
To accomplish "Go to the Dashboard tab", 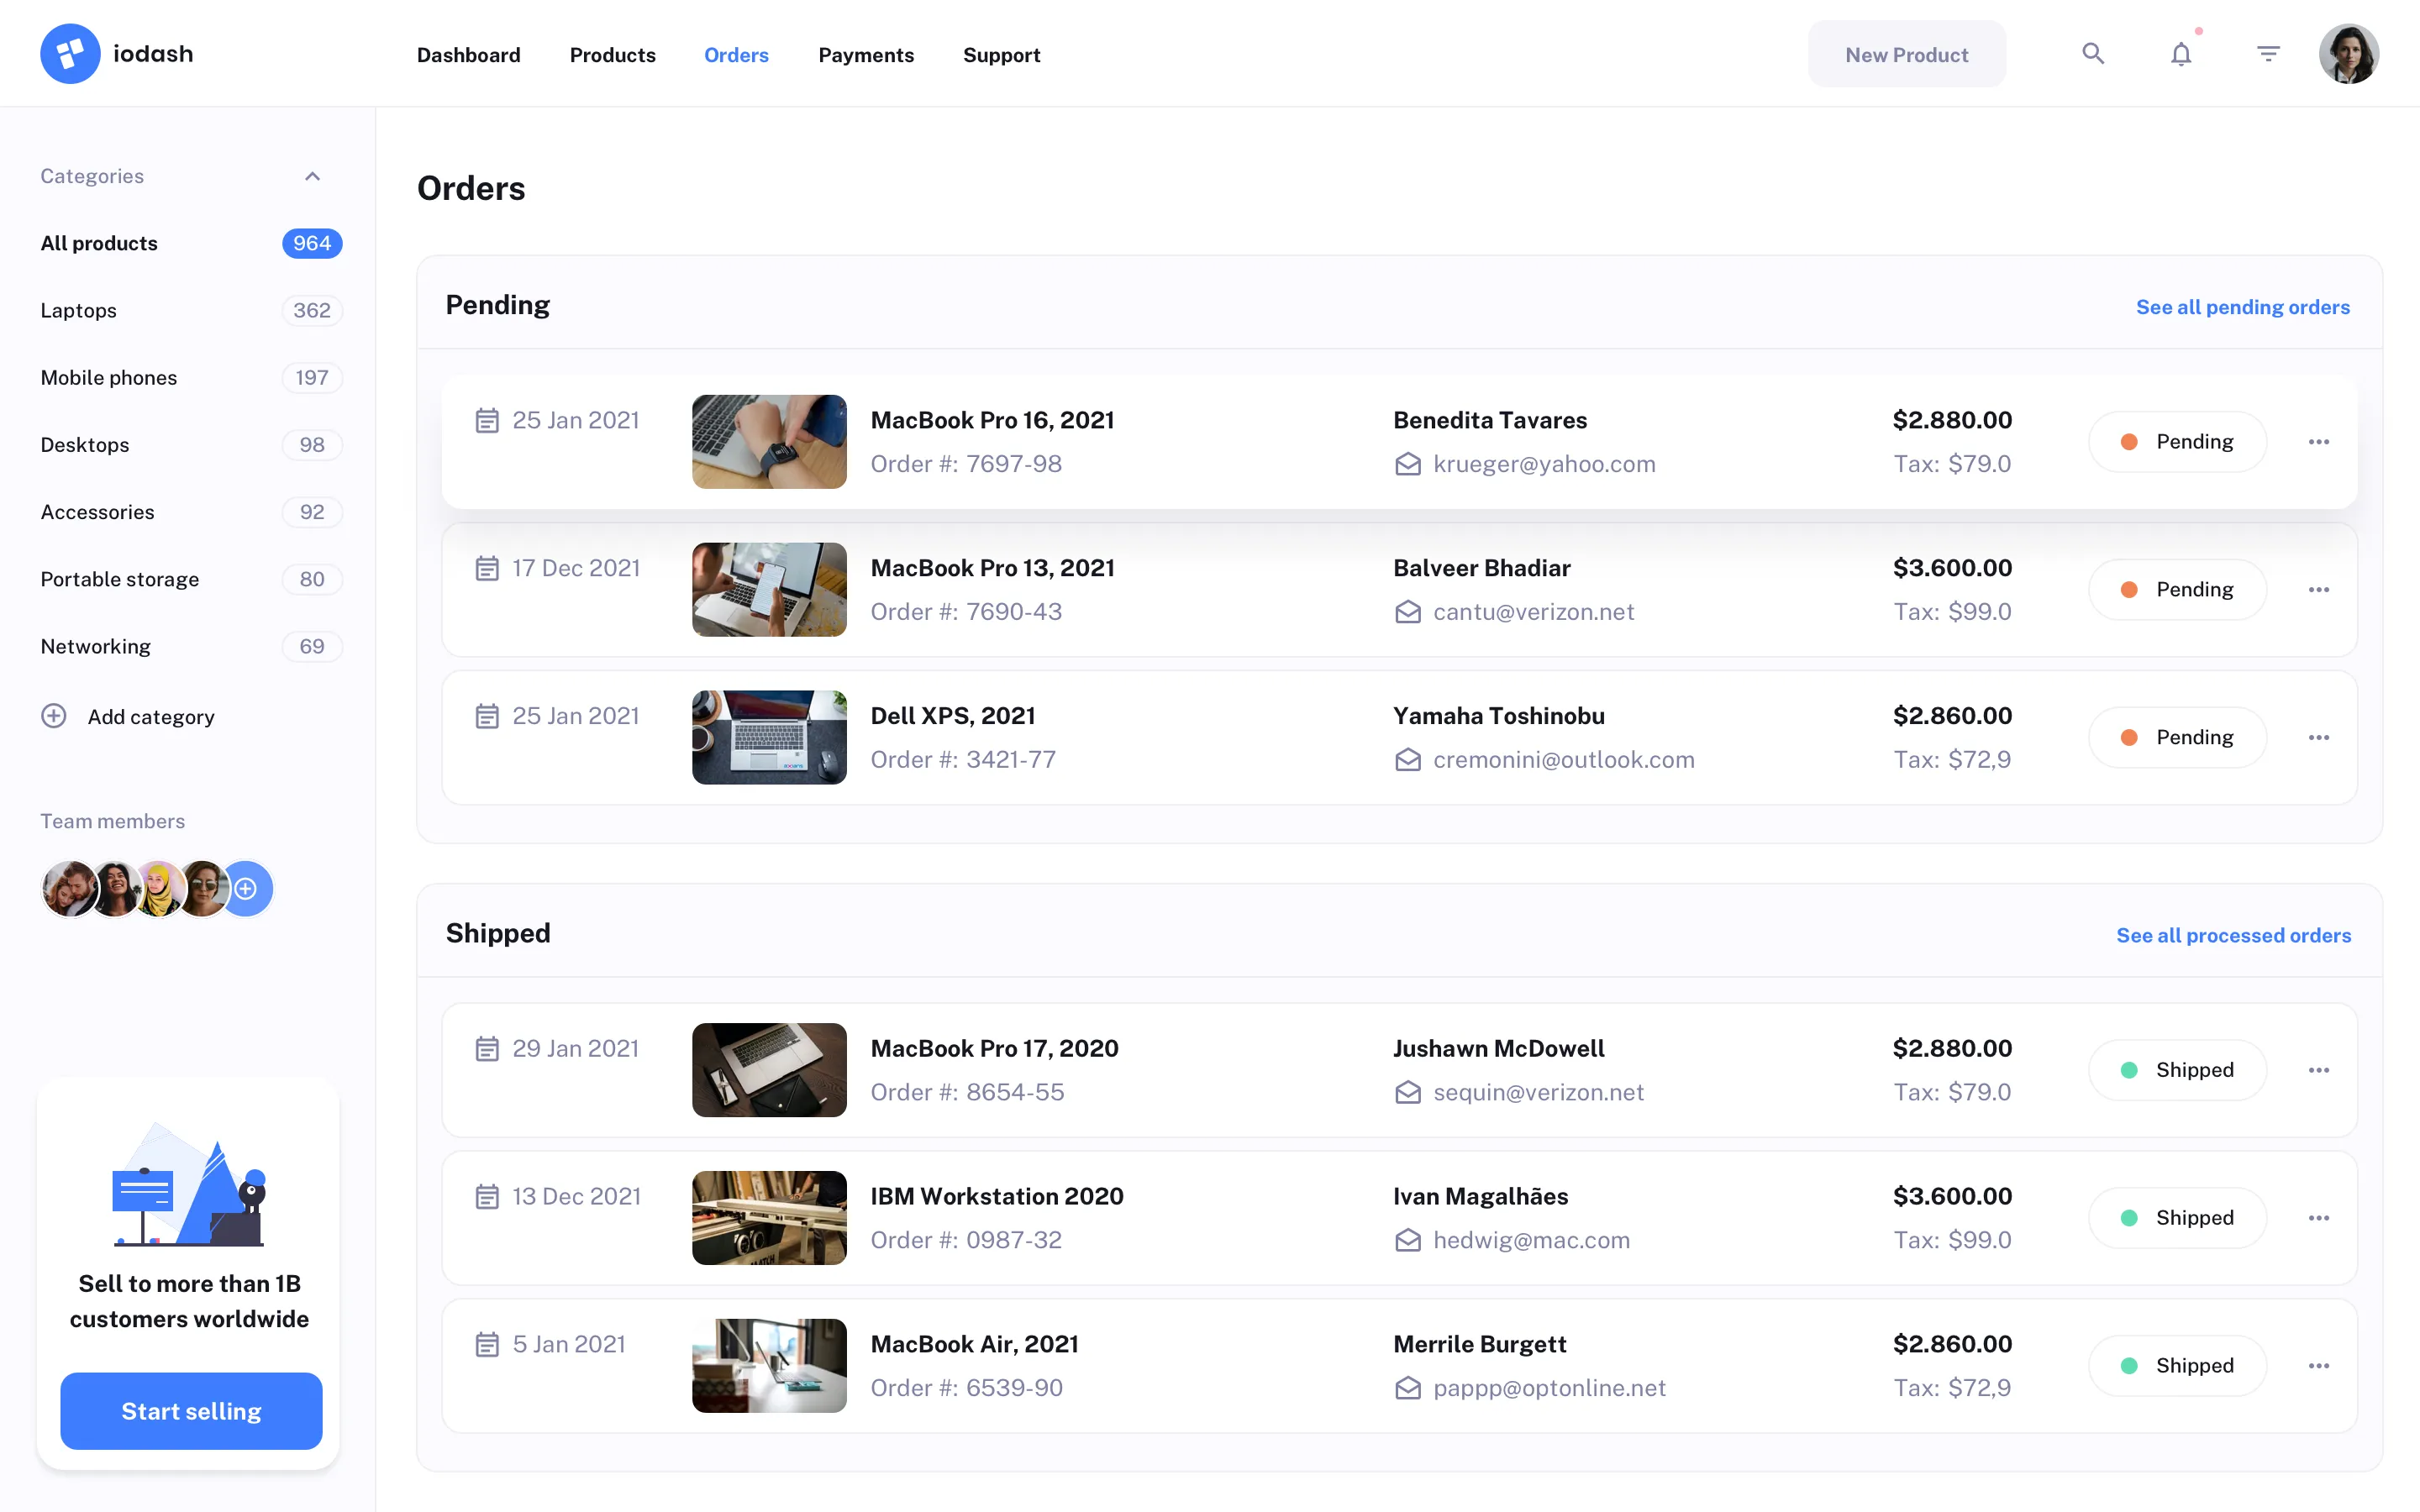I will [468, 55].
